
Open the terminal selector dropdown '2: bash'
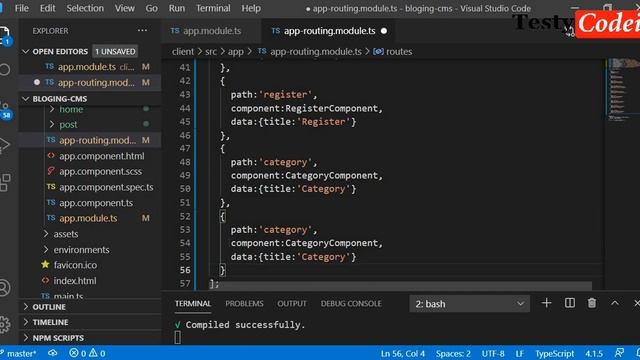[x=469, y=304]
